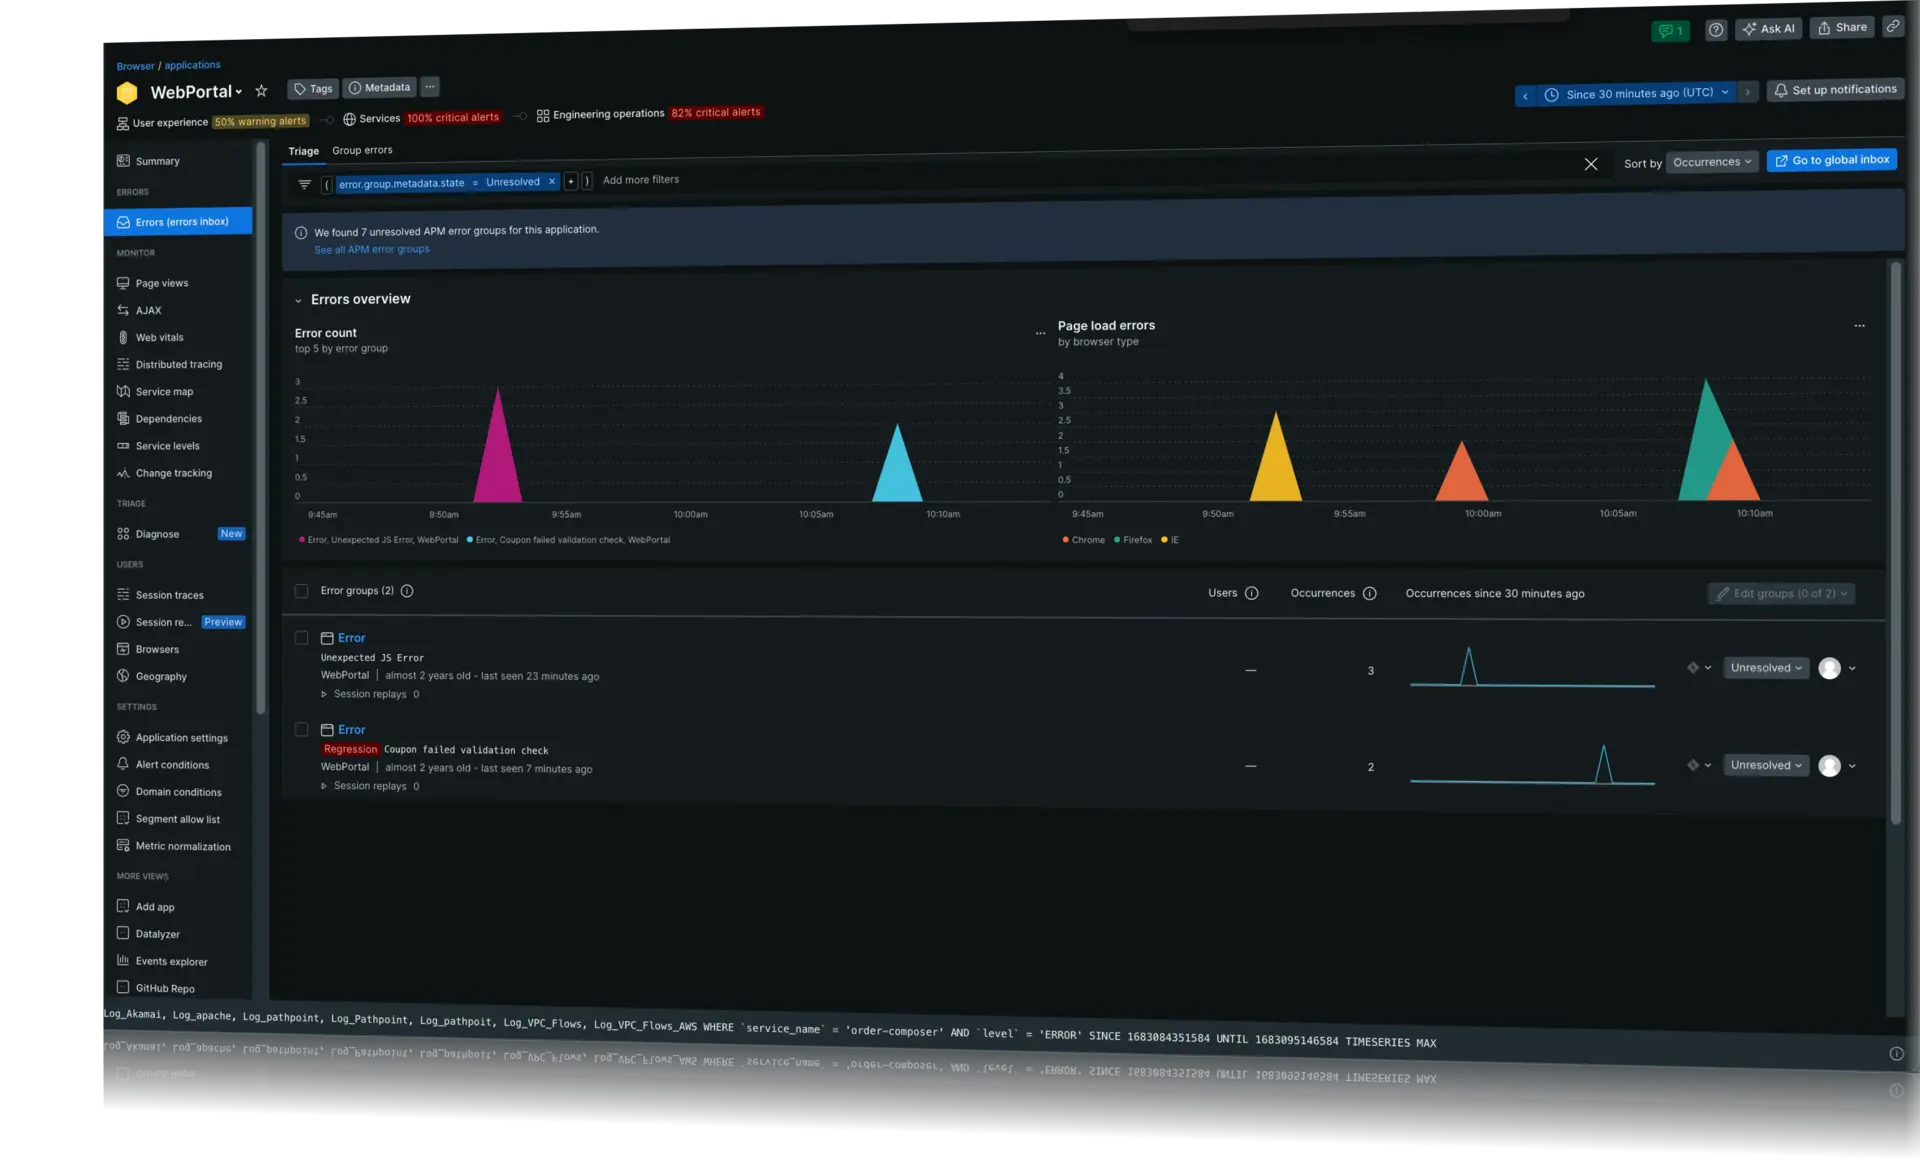Open the Occurrences sort dropdown
The width and height of the screenshot is (1920, 1160).
1711,161
